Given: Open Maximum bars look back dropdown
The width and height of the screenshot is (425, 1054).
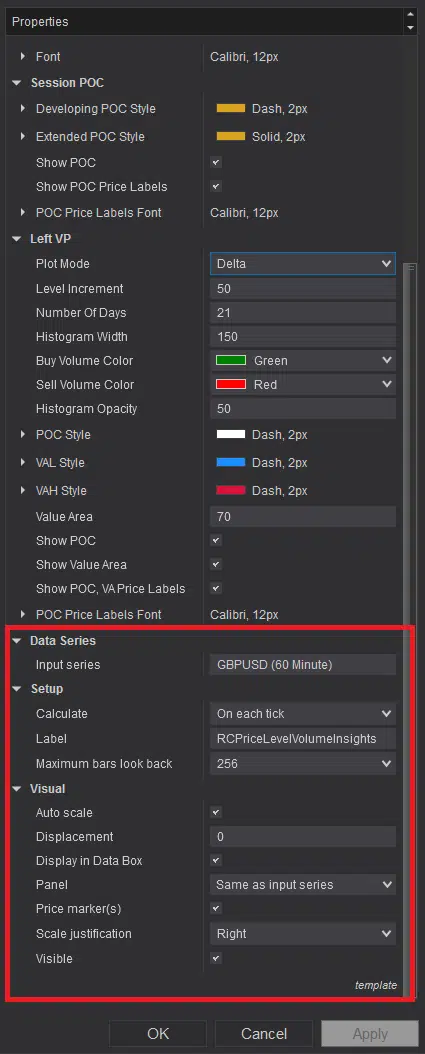Looking at the screenshot, I should point(303,764).
